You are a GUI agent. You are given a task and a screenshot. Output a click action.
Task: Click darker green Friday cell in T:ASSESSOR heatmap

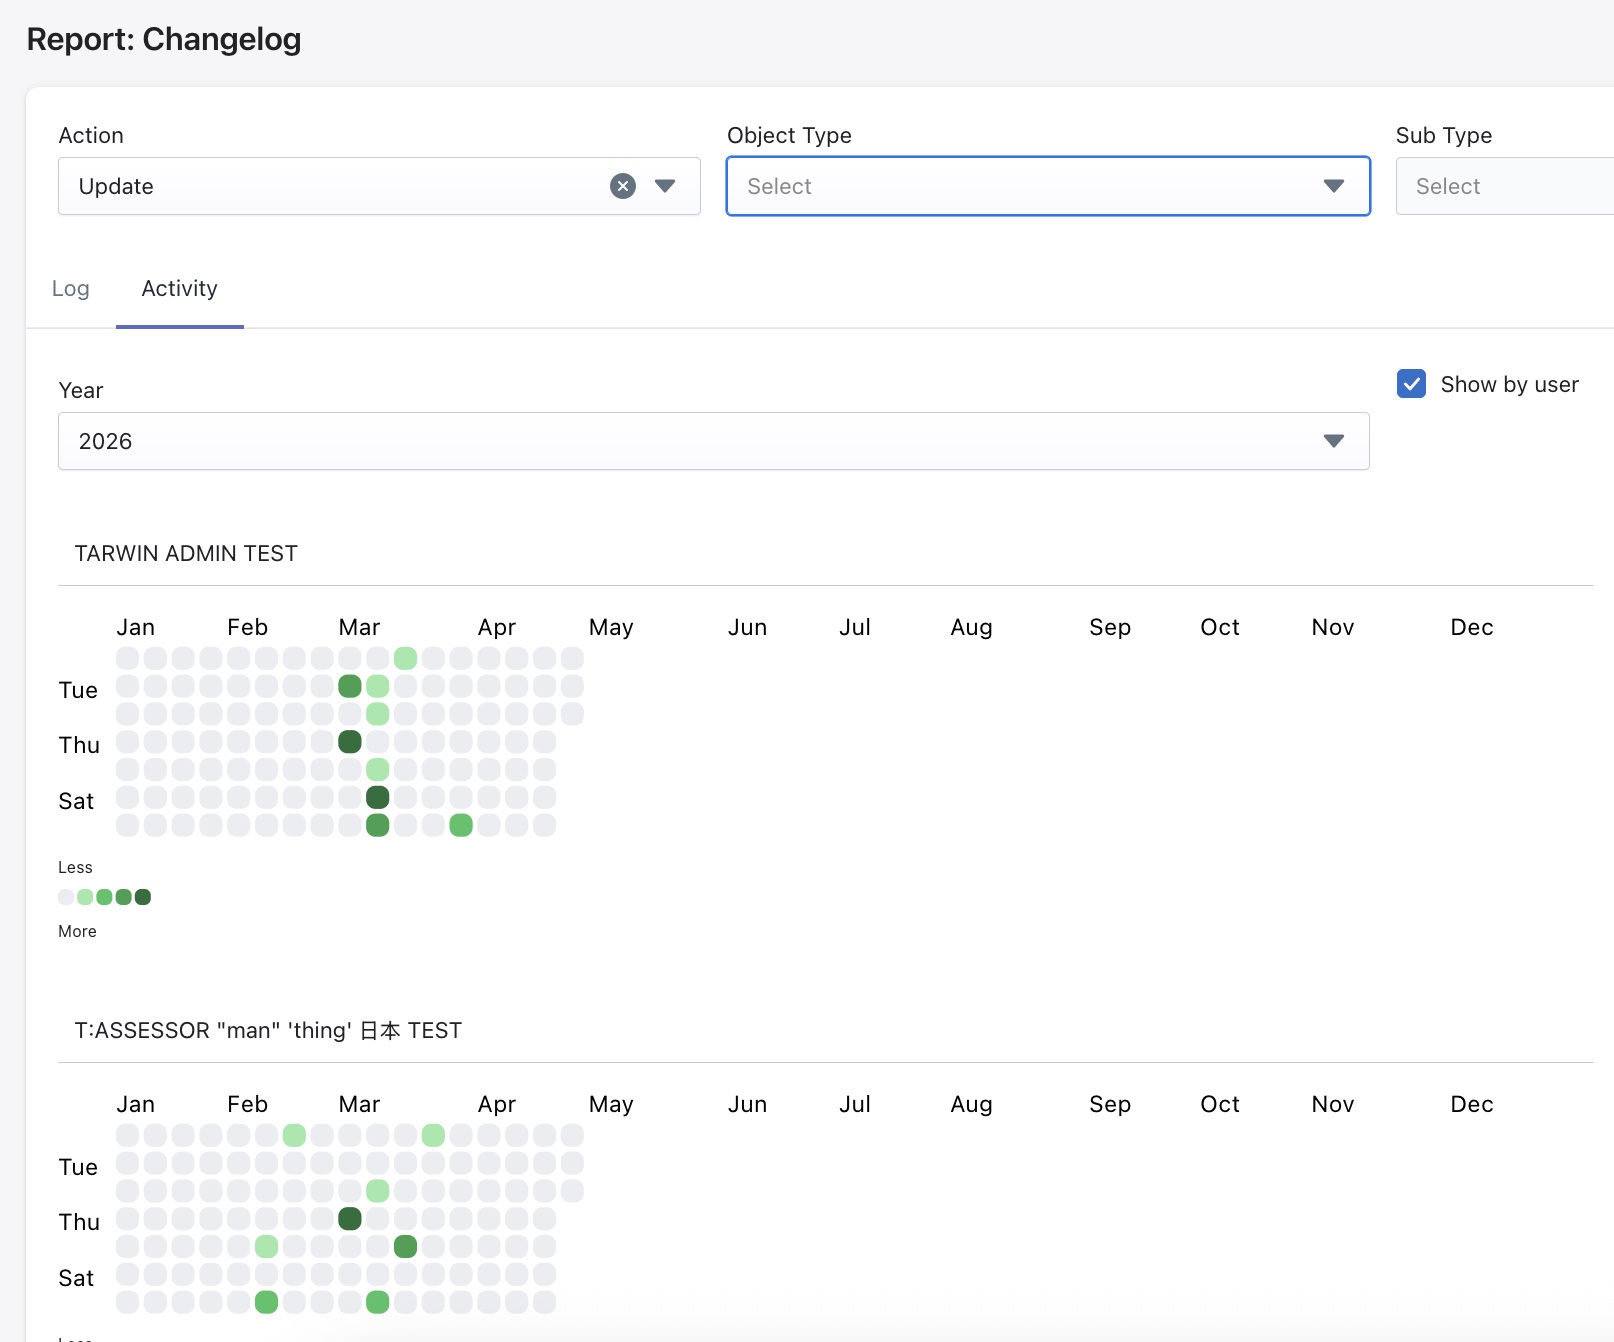point(405,1247)
